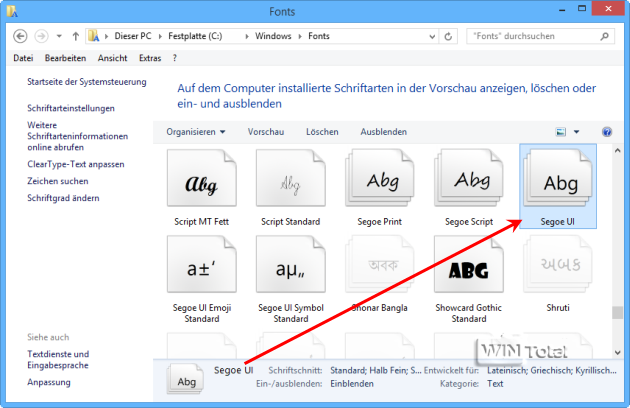Open Weitere Schriftarteninformationen online abrufen
The image size is (630, 408).
tap(78, 136)
